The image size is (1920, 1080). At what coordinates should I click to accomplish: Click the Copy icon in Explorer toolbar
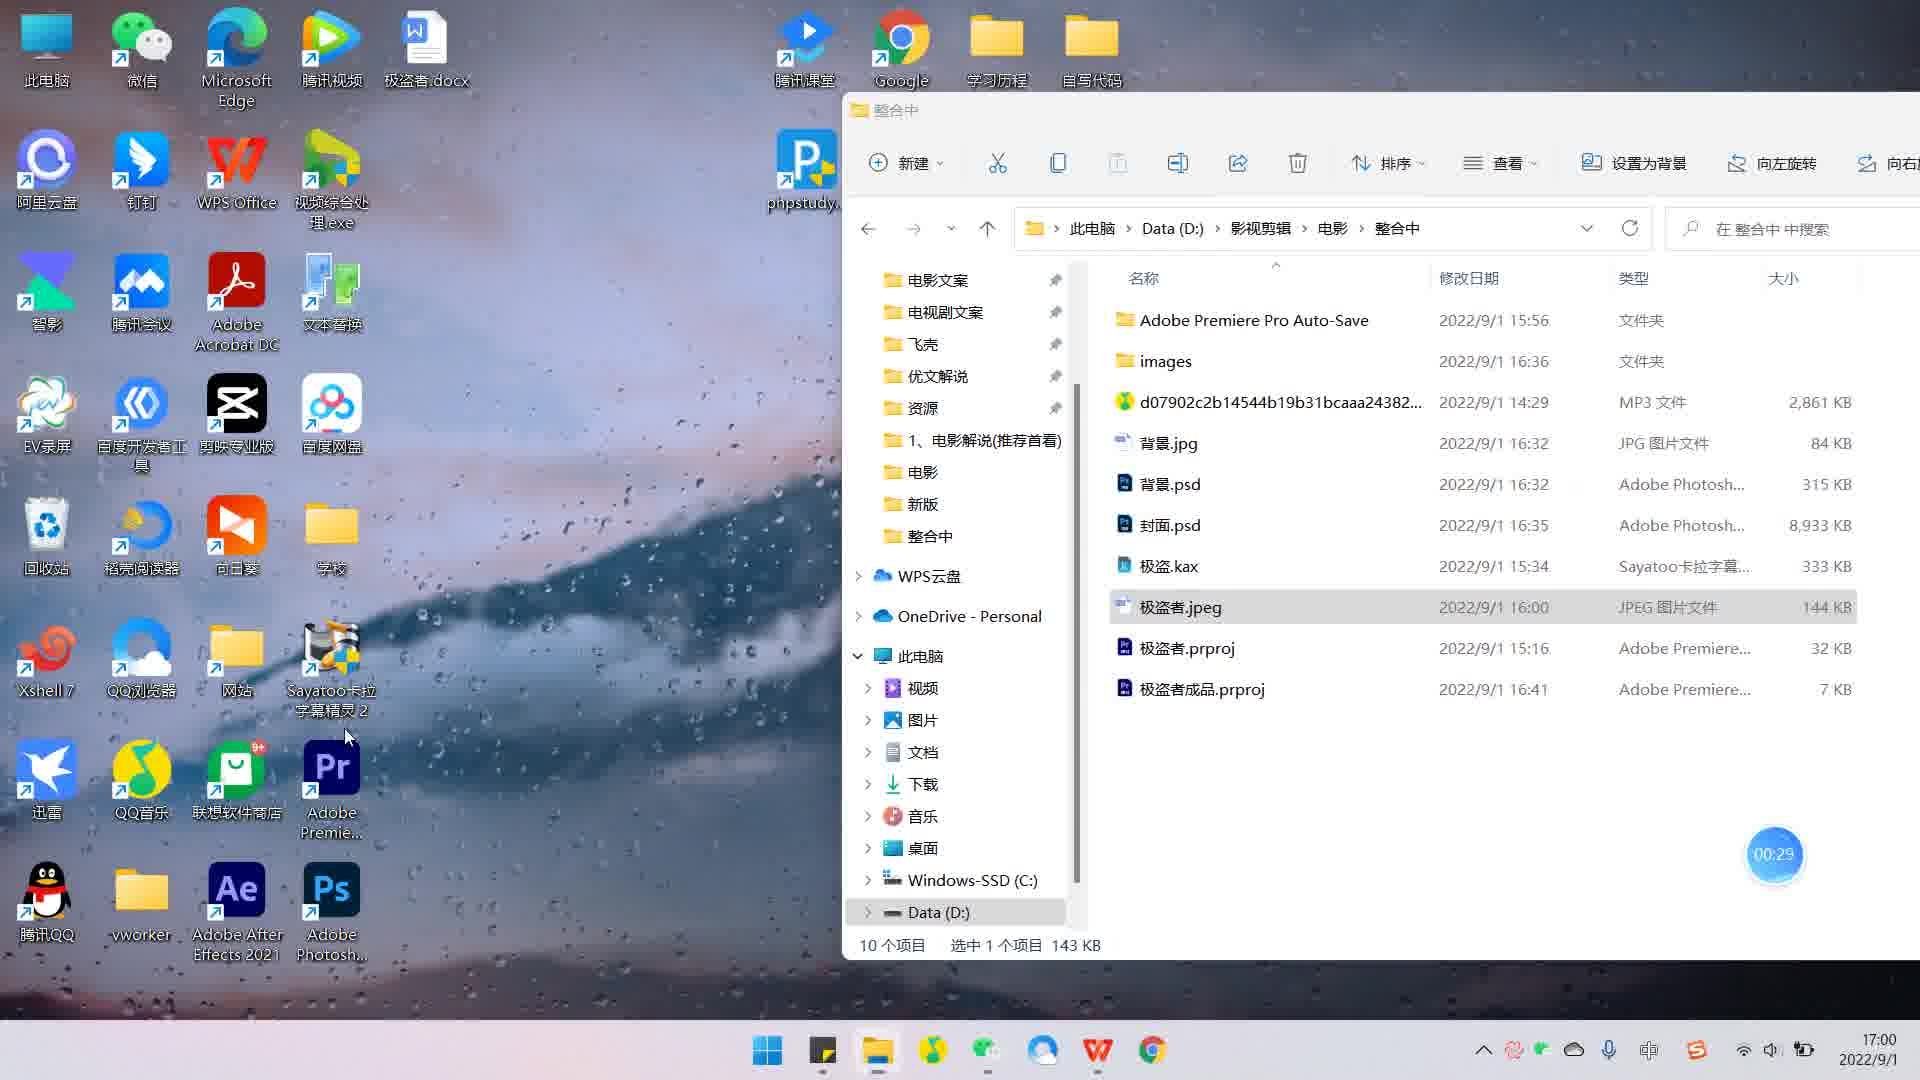pos(1057,163)
